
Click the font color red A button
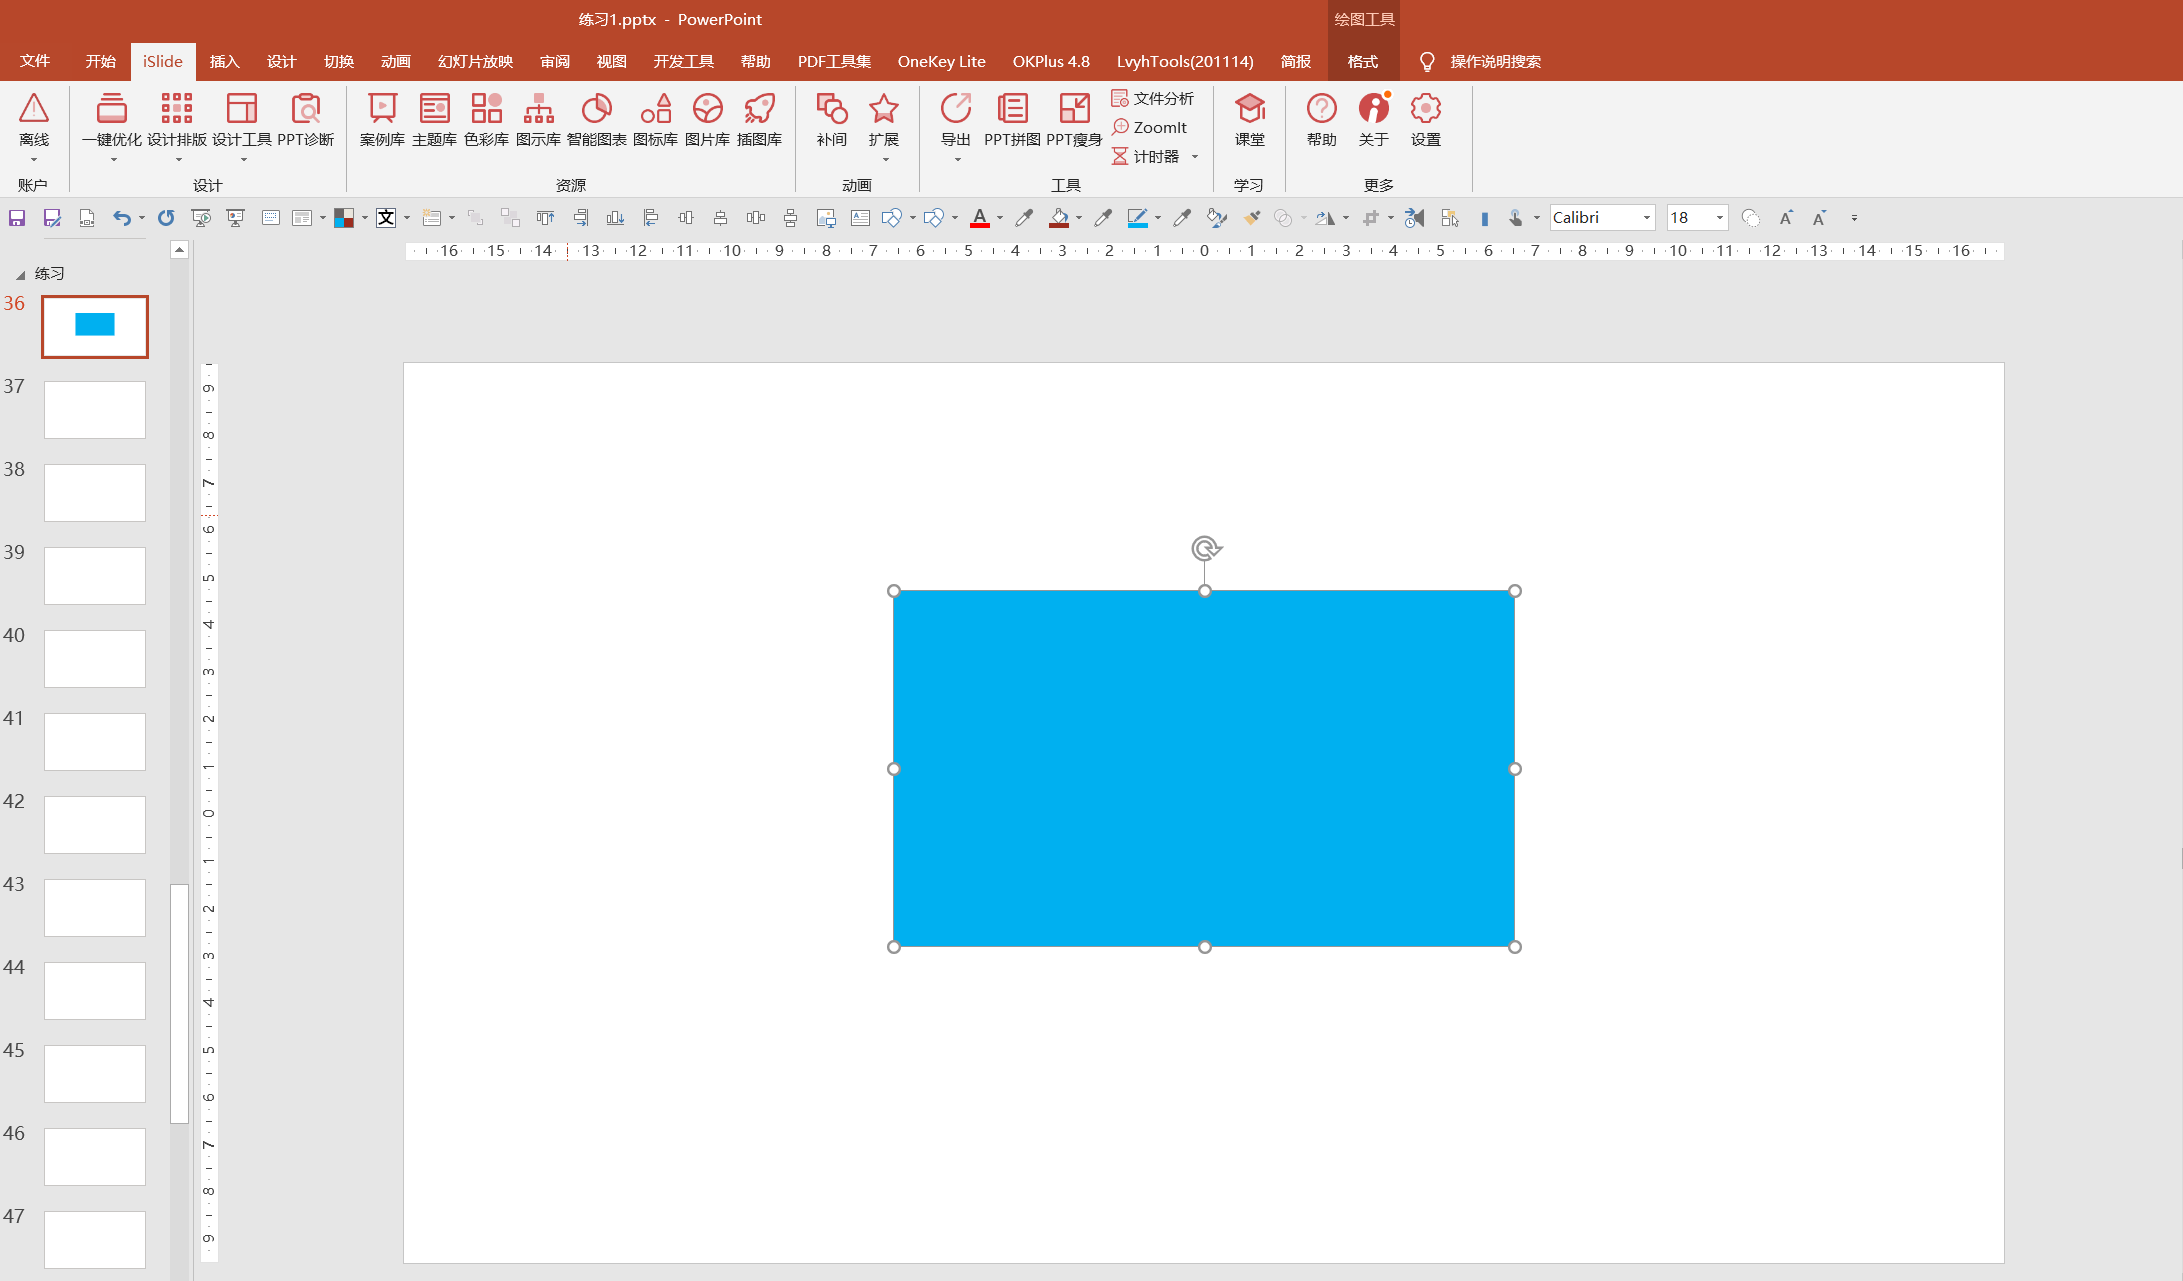(x=980, y=218)
